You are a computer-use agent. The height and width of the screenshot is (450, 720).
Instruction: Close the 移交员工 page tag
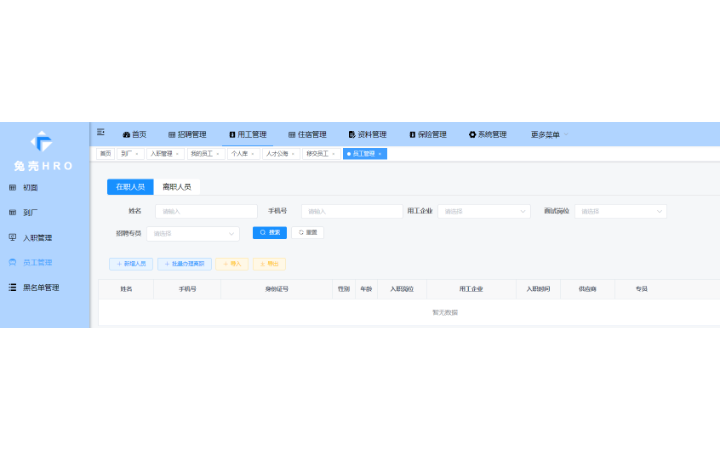(x=333, y=154)
